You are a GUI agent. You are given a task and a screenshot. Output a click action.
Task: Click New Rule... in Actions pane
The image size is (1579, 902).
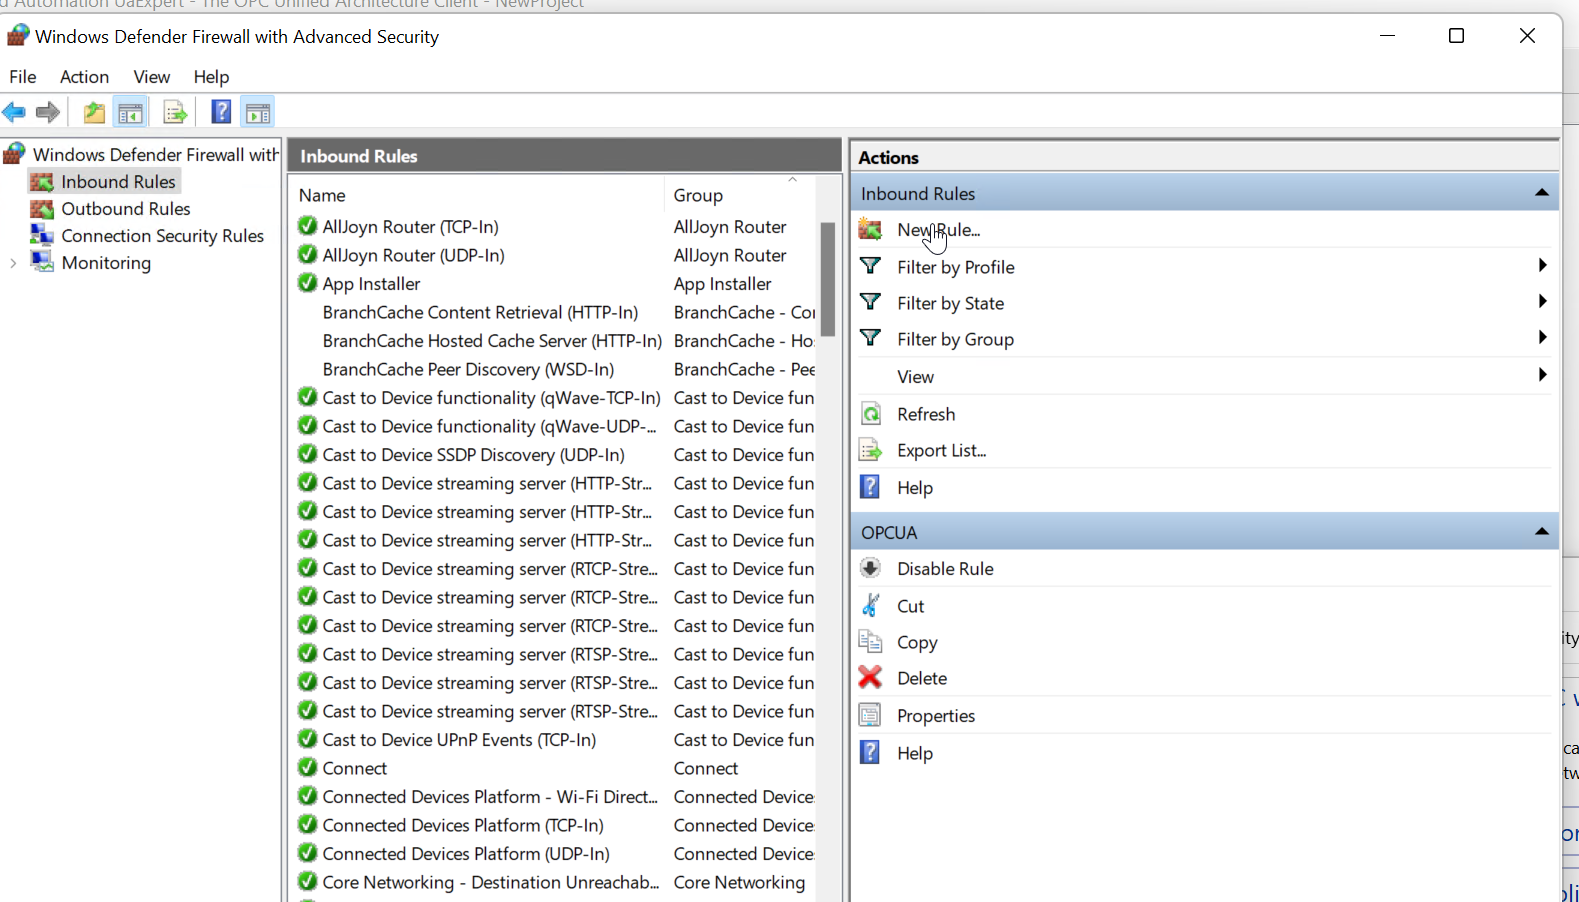pyautogui.click(x=938, y=230)
